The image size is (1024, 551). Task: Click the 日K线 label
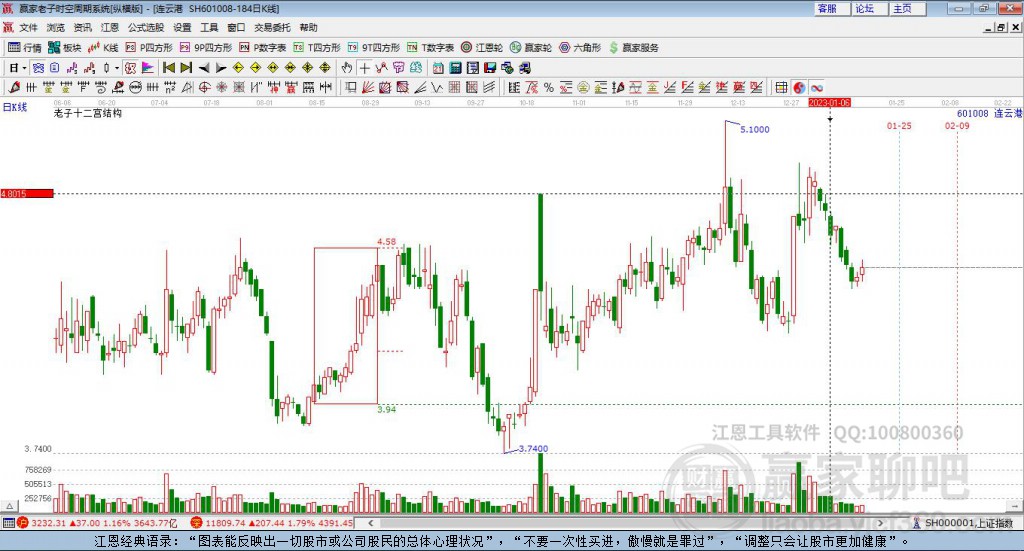pos(14,107)
